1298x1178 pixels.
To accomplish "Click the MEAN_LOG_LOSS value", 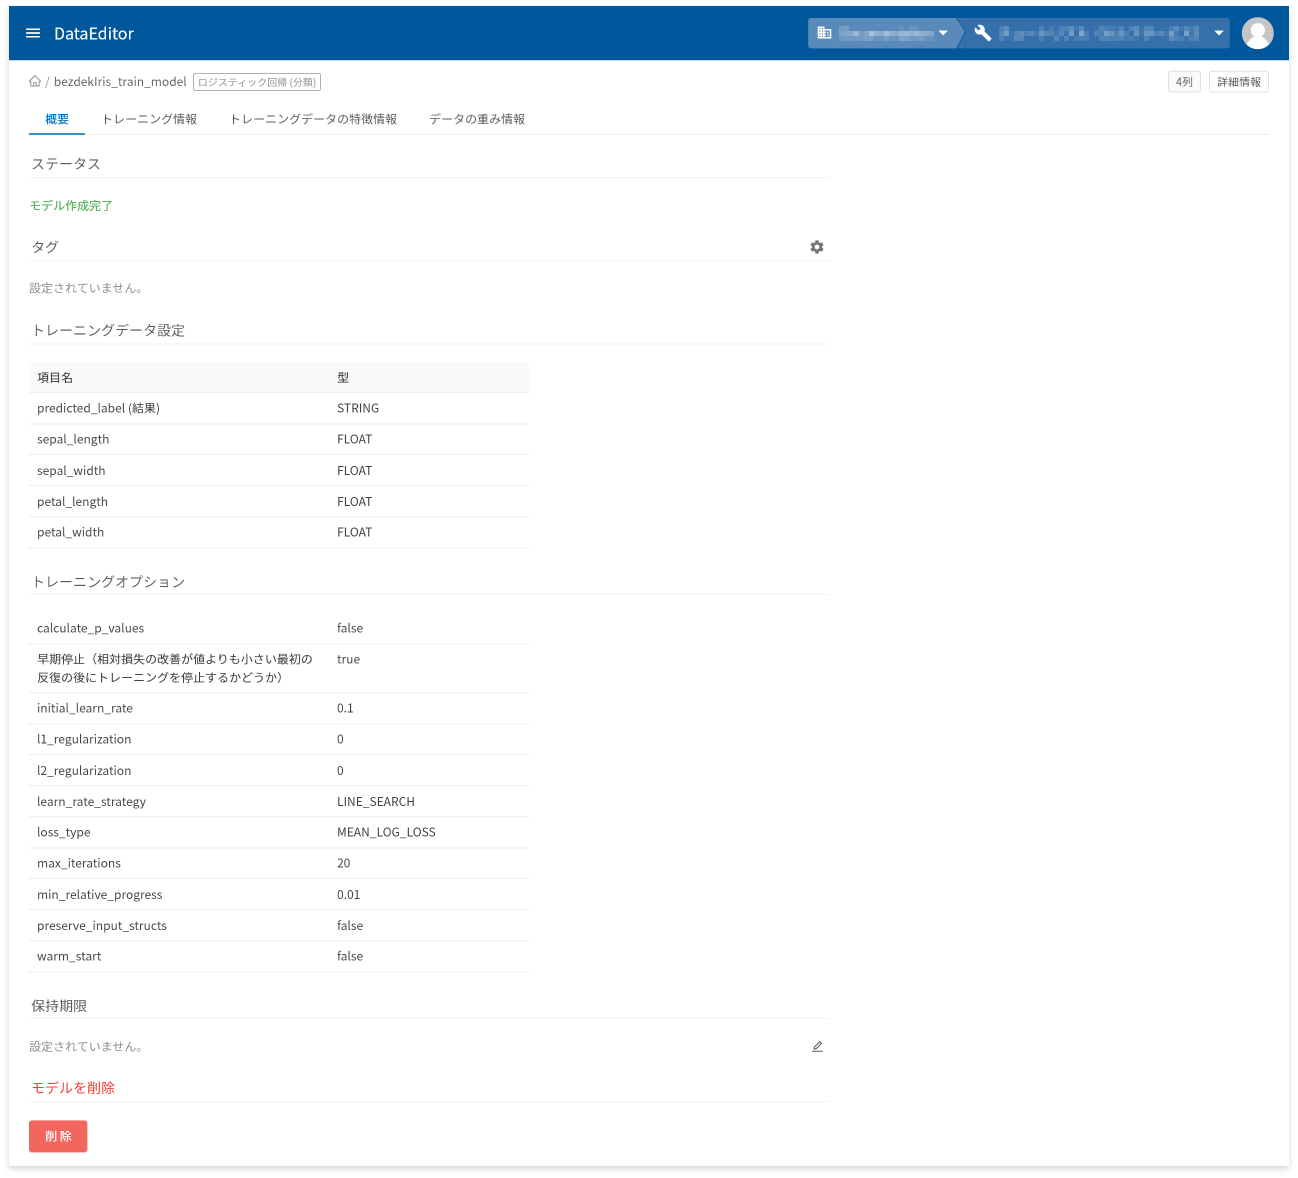I will (x=386, y=832).
